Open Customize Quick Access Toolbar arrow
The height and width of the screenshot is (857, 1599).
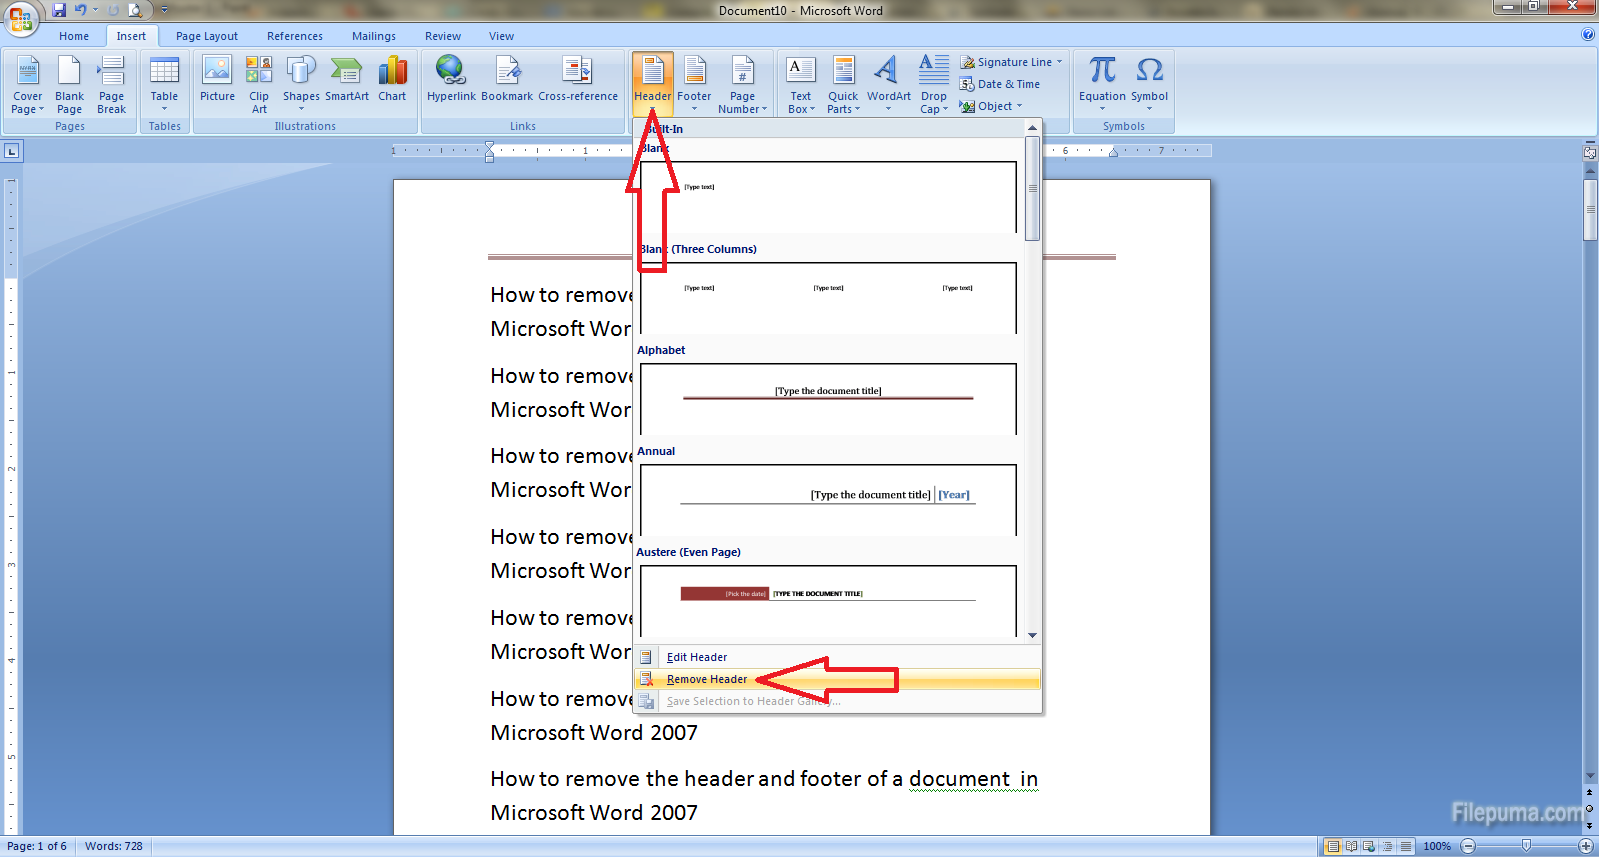pyautogui.click(x=164, y=10)
